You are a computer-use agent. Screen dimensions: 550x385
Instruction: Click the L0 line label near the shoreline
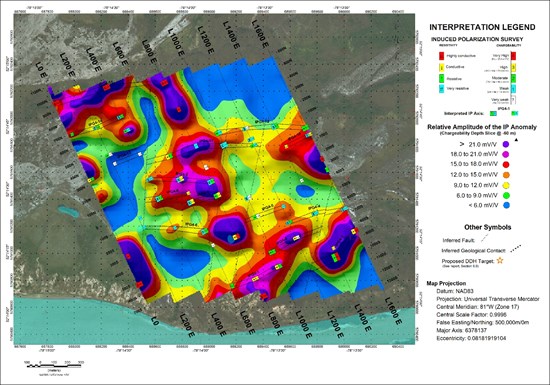pos(155,320)
